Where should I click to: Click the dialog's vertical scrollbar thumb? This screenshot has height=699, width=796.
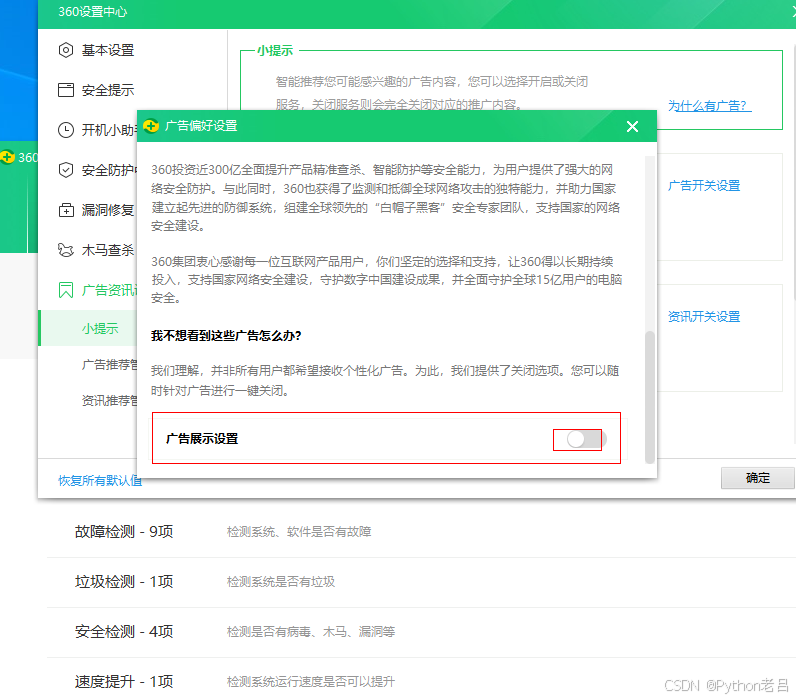click(649, 397)
